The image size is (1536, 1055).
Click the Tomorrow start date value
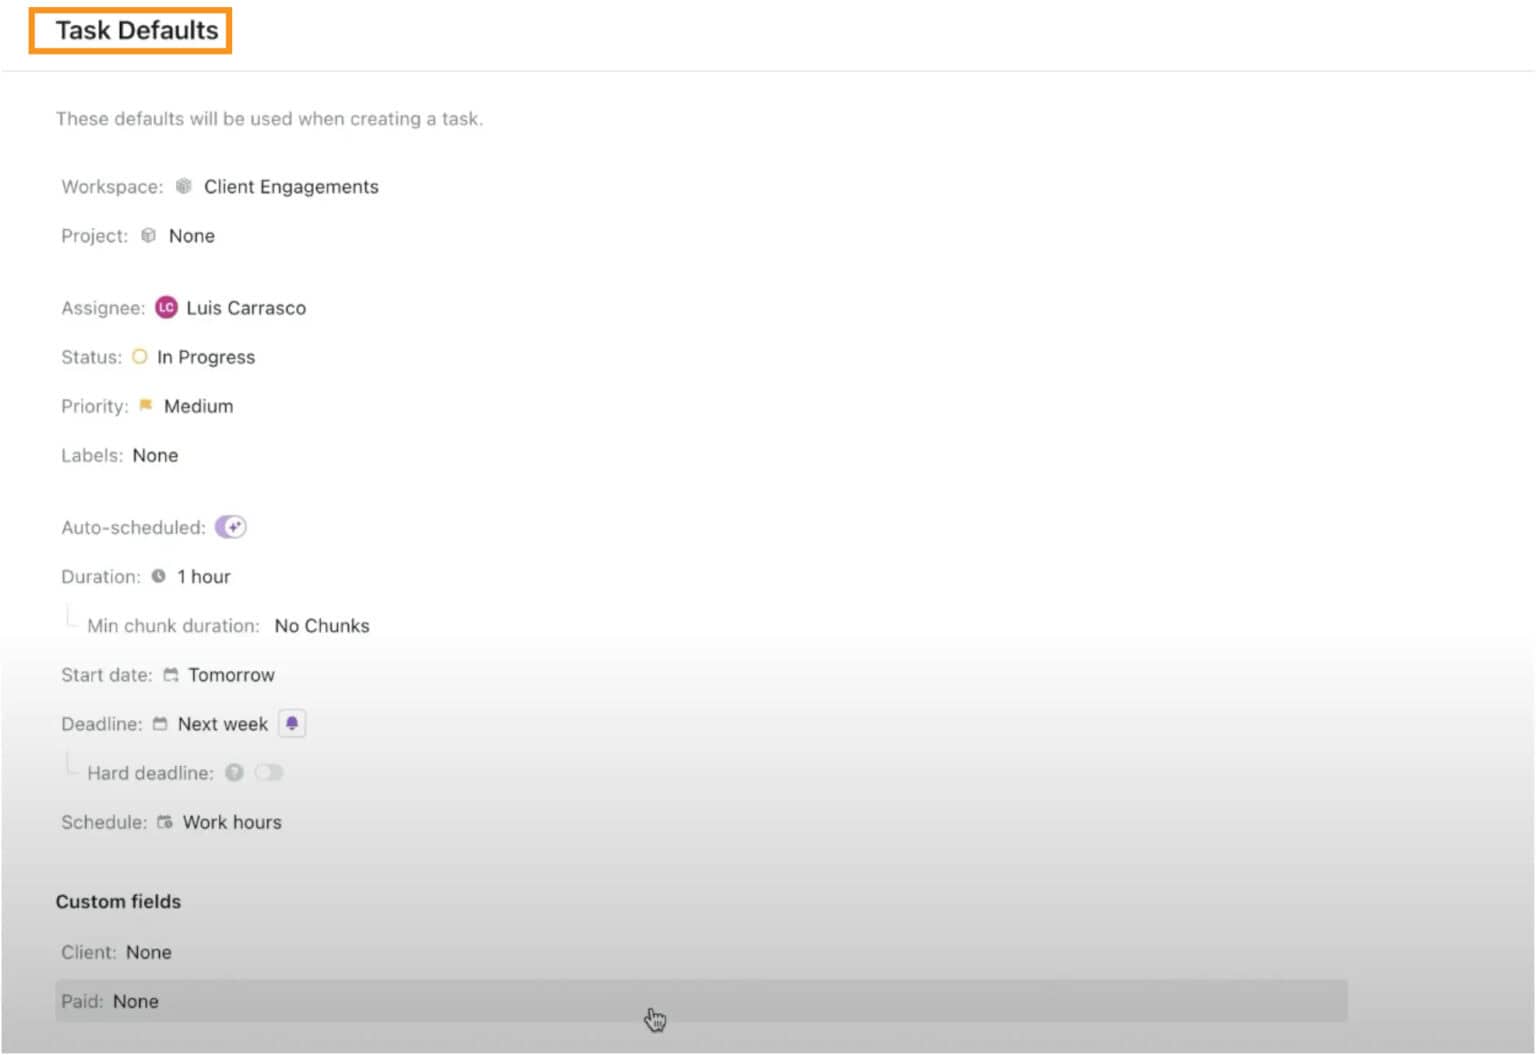(x=231, y=675)
